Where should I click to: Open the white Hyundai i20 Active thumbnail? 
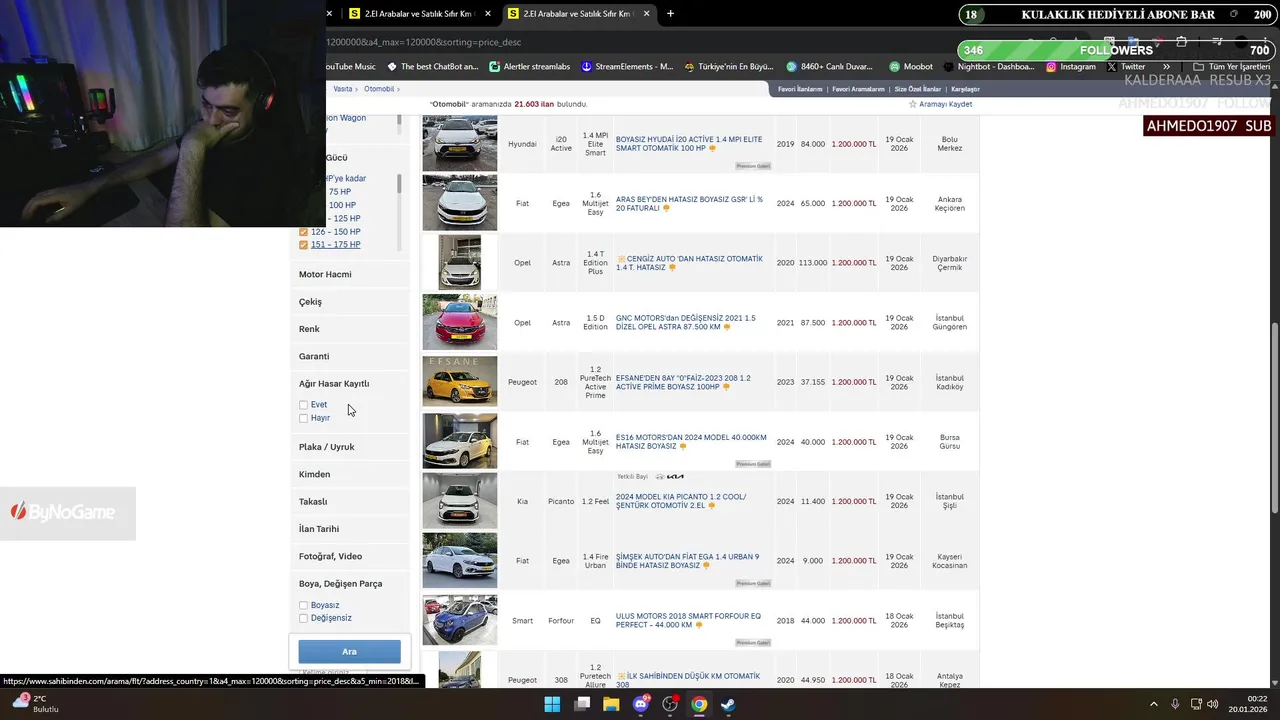[x=460, y=143]
